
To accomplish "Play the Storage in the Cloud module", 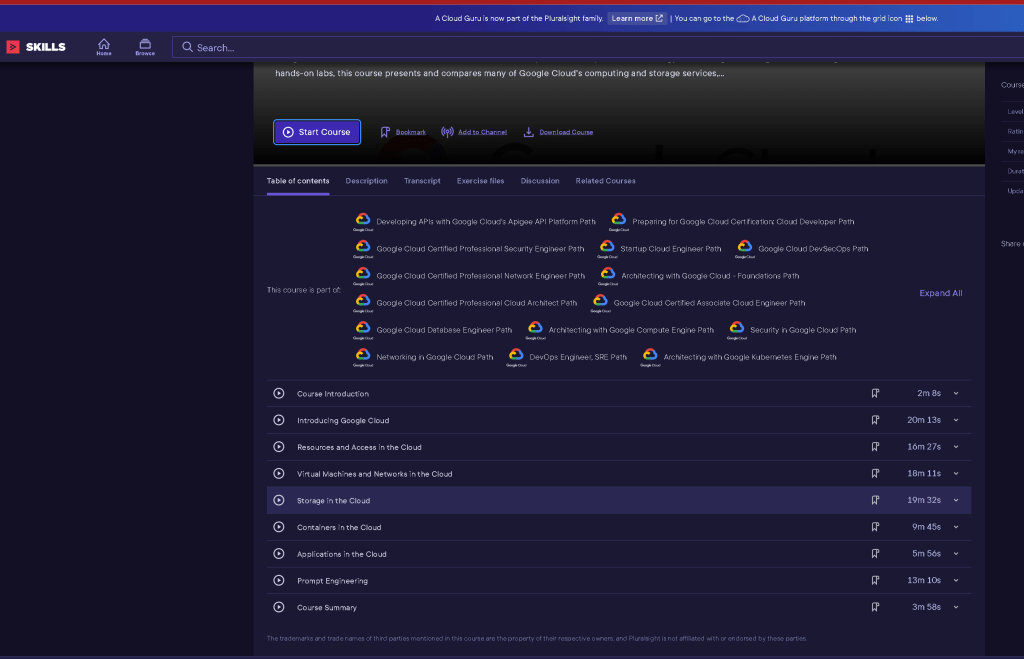I will coord(279,500).
